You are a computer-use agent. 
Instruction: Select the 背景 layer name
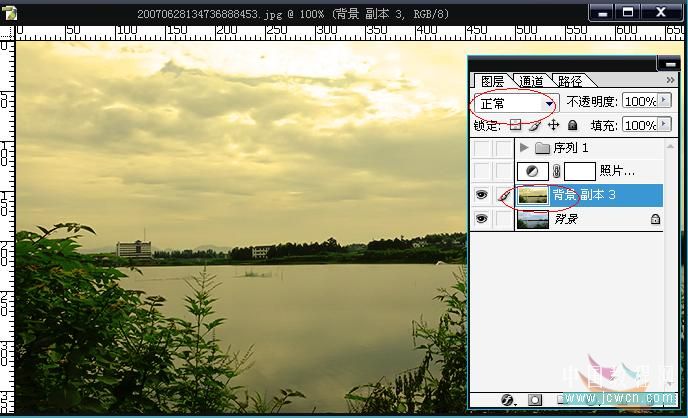[x=566, y=218]
